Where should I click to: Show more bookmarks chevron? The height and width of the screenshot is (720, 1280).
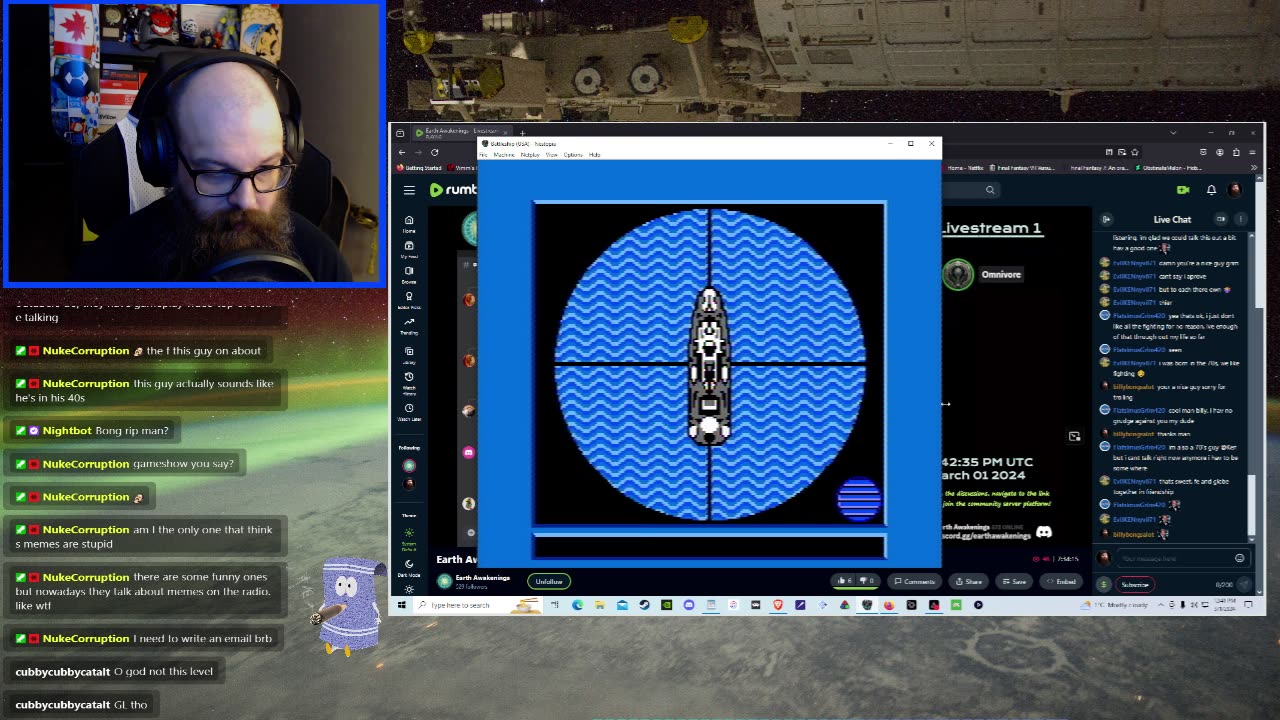click(x=1253, y=168)
